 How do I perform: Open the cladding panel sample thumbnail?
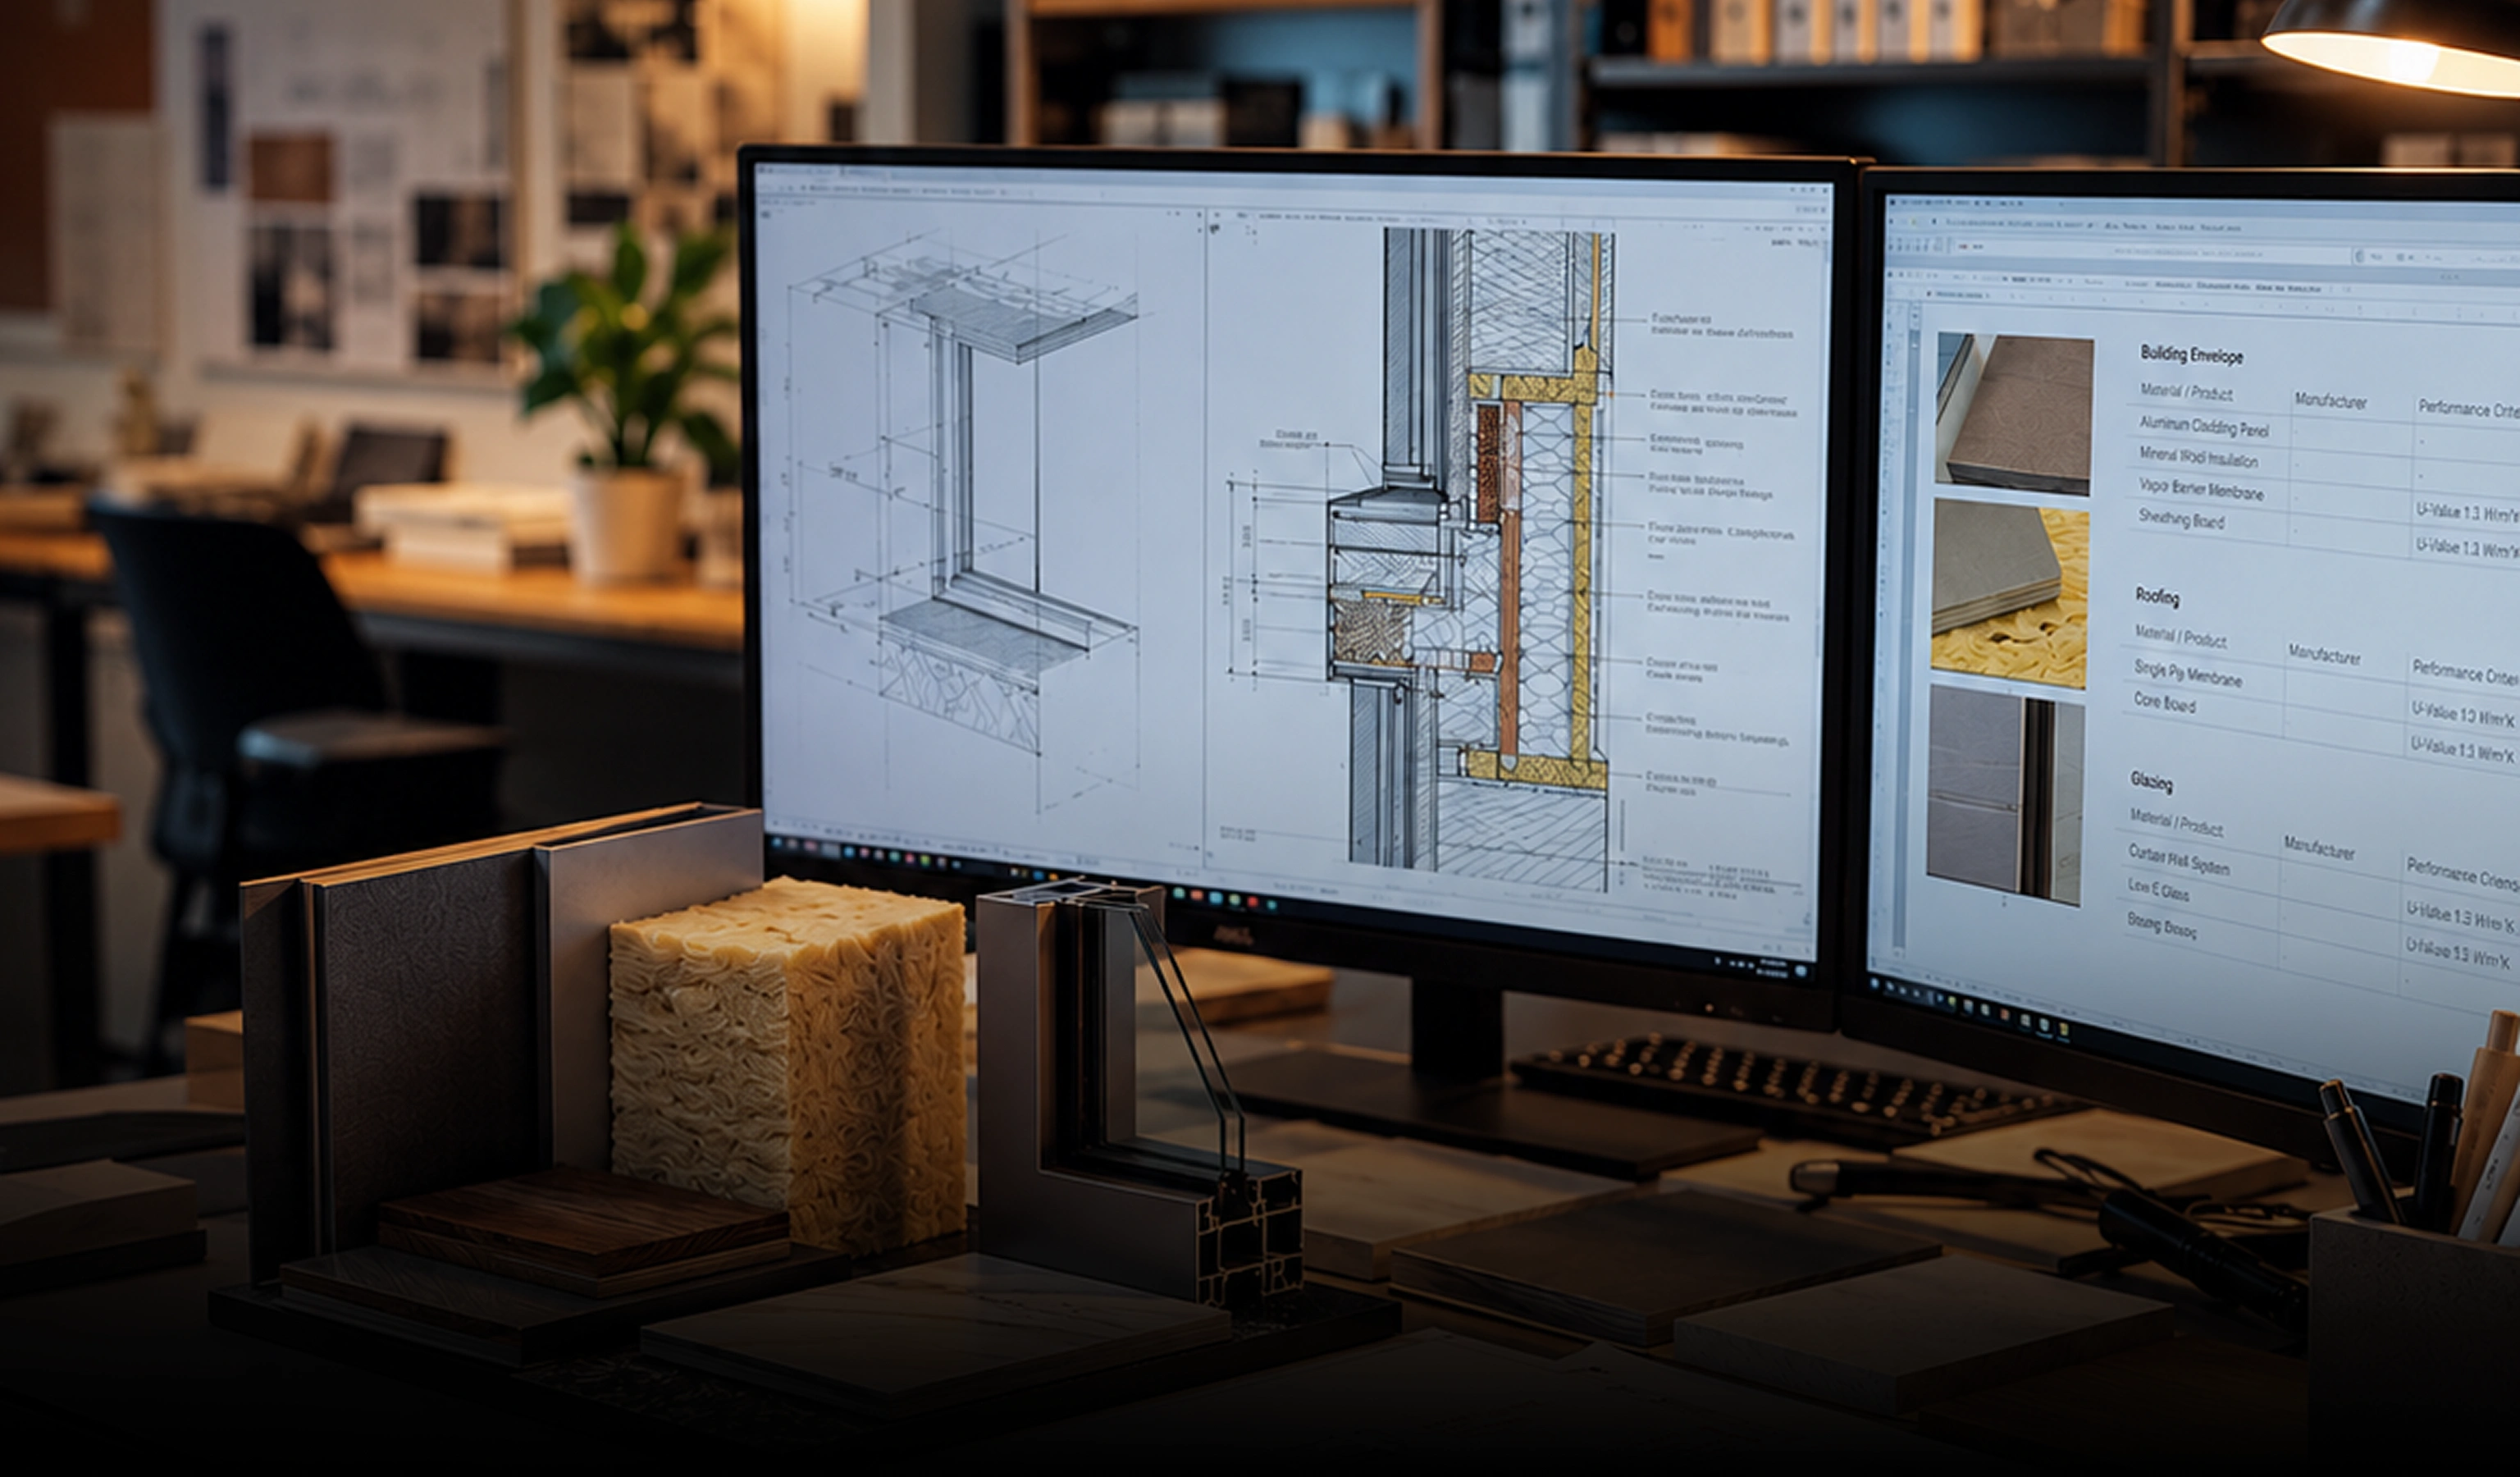(x=2014, y=414)
